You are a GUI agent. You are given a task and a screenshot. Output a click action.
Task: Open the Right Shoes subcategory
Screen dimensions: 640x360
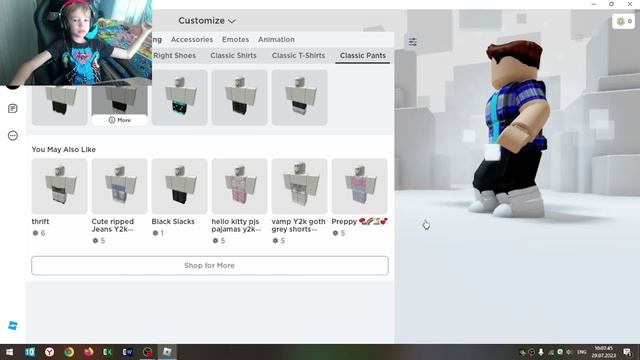point(175,55)
